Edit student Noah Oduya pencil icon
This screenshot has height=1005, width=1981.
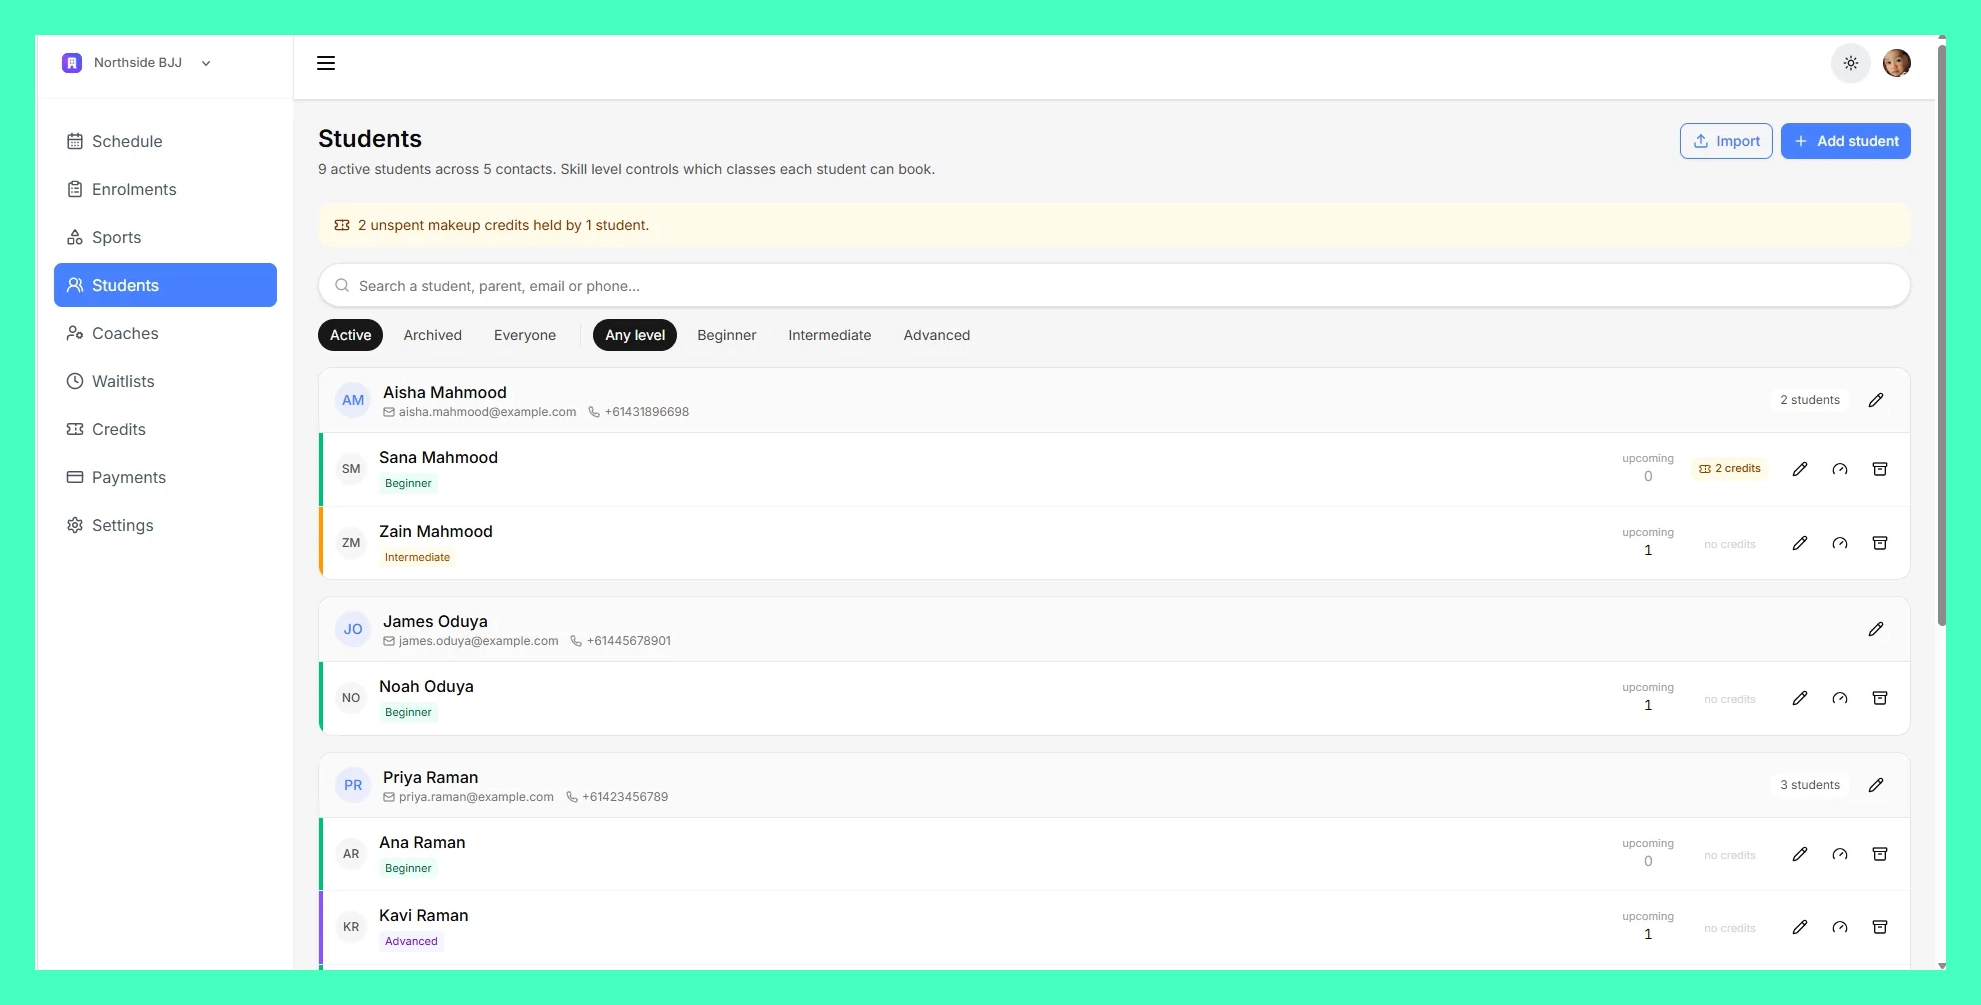coord(1800,698)
